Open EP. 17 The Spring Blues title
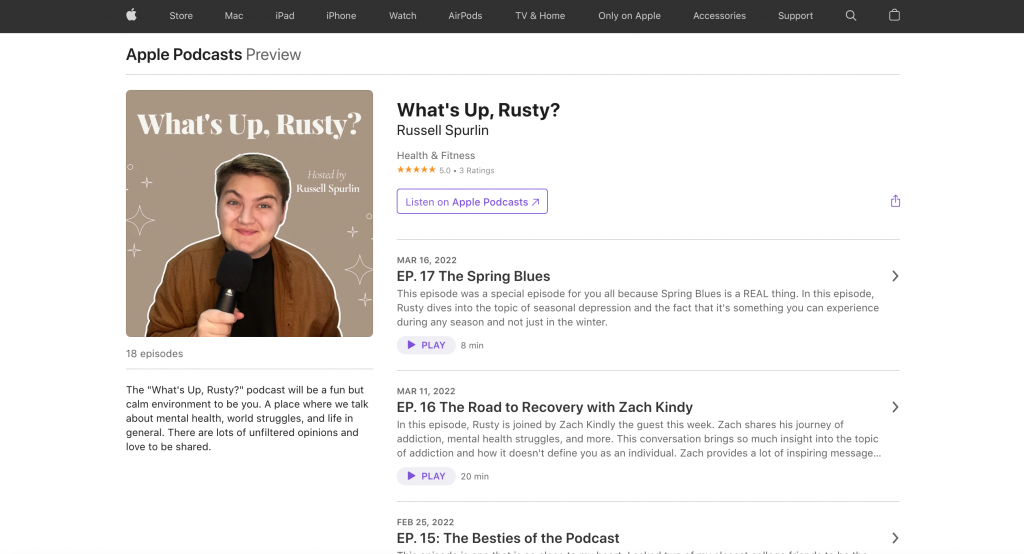This screenshot has height=554, width=1024. [473, 276]
